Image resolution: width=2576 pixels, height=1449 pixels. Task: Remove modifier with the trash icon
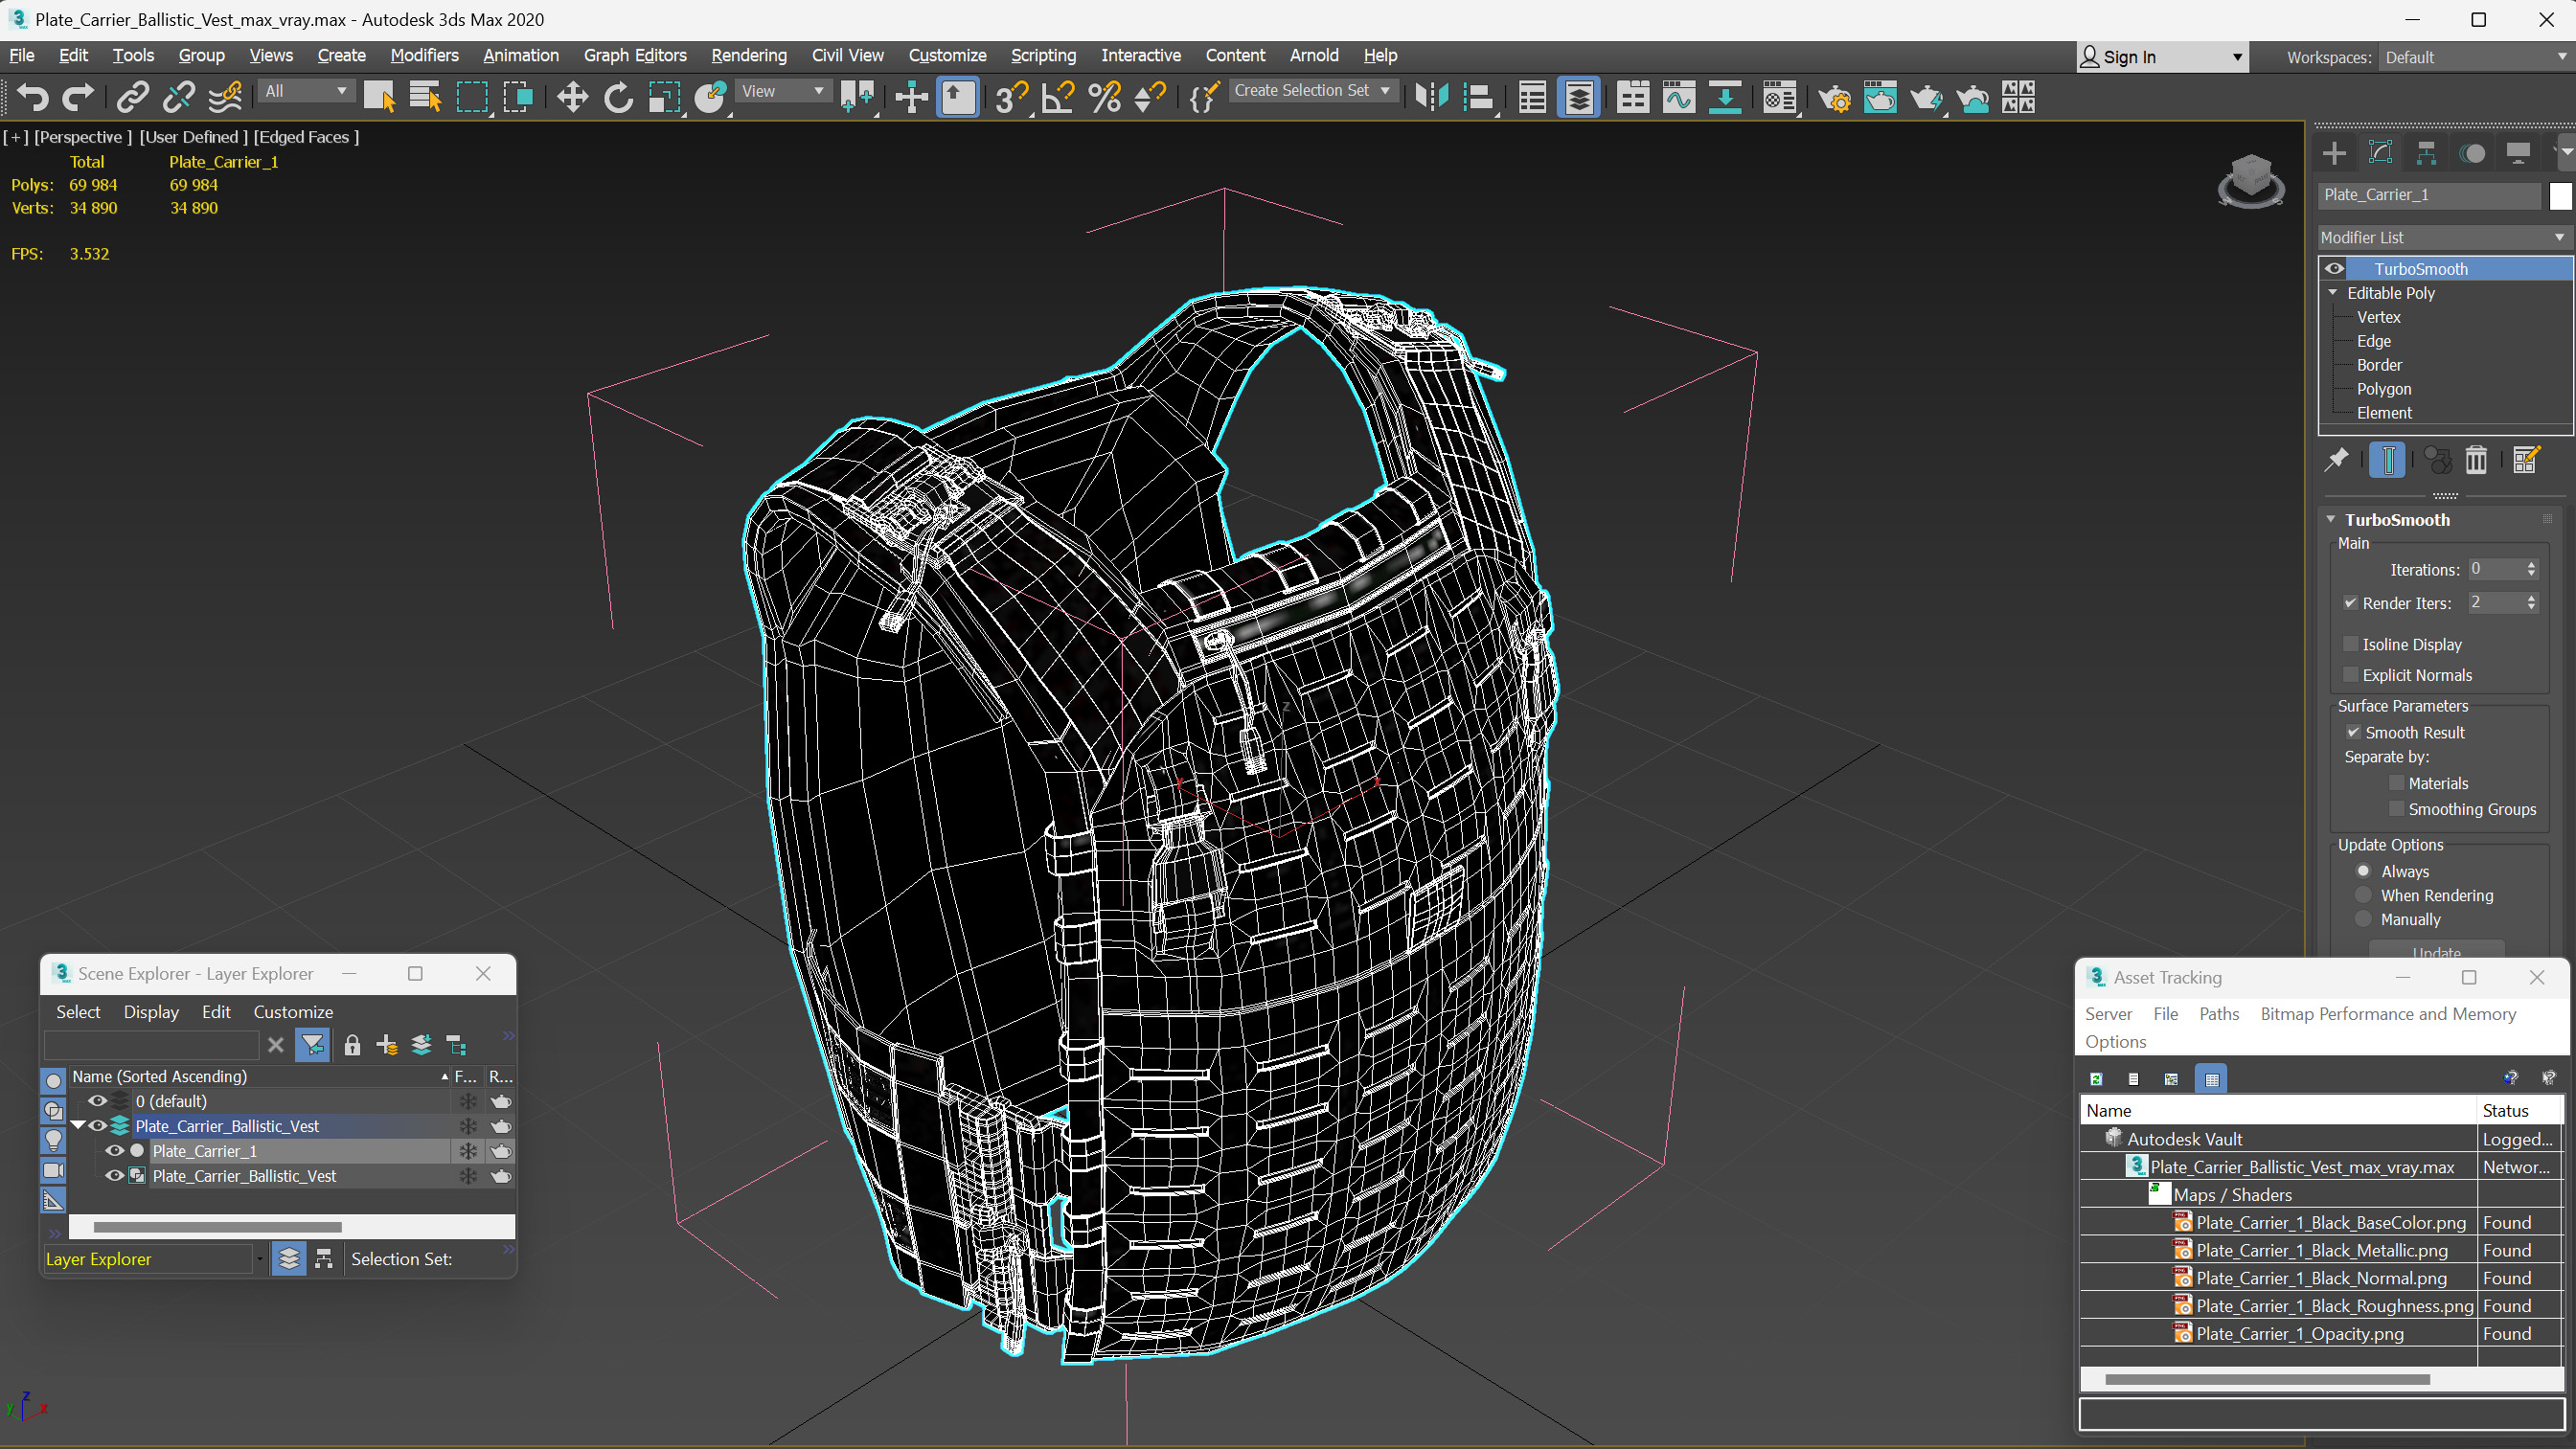(x=2476, y=460)
